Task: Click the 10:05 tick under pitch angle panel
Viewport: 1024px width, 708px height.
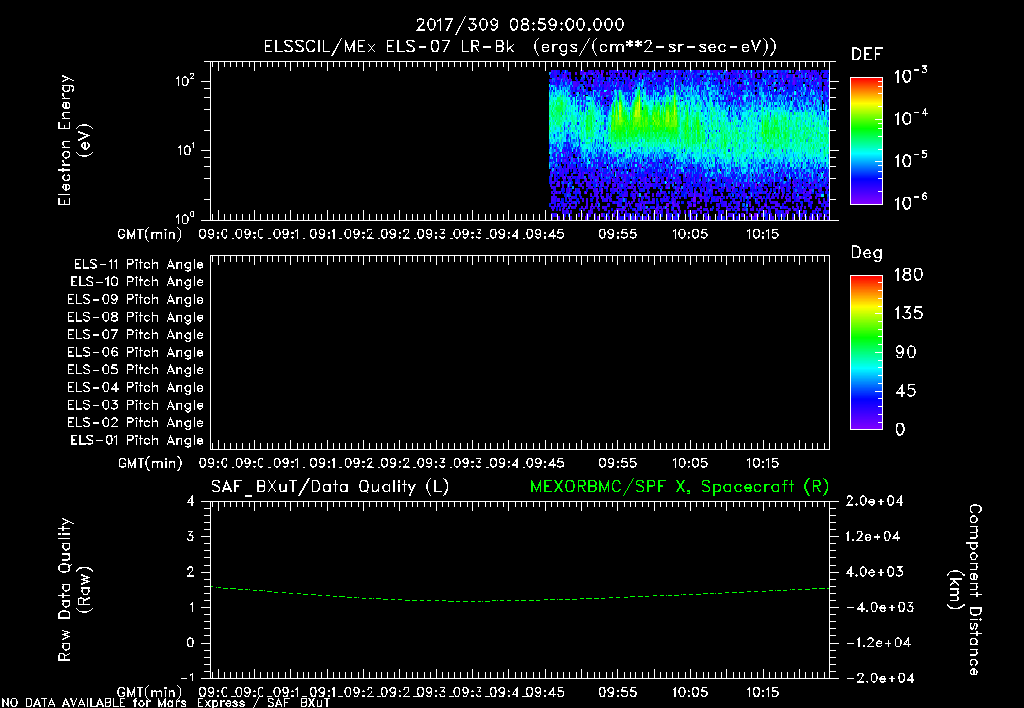Action: point(690,463)
